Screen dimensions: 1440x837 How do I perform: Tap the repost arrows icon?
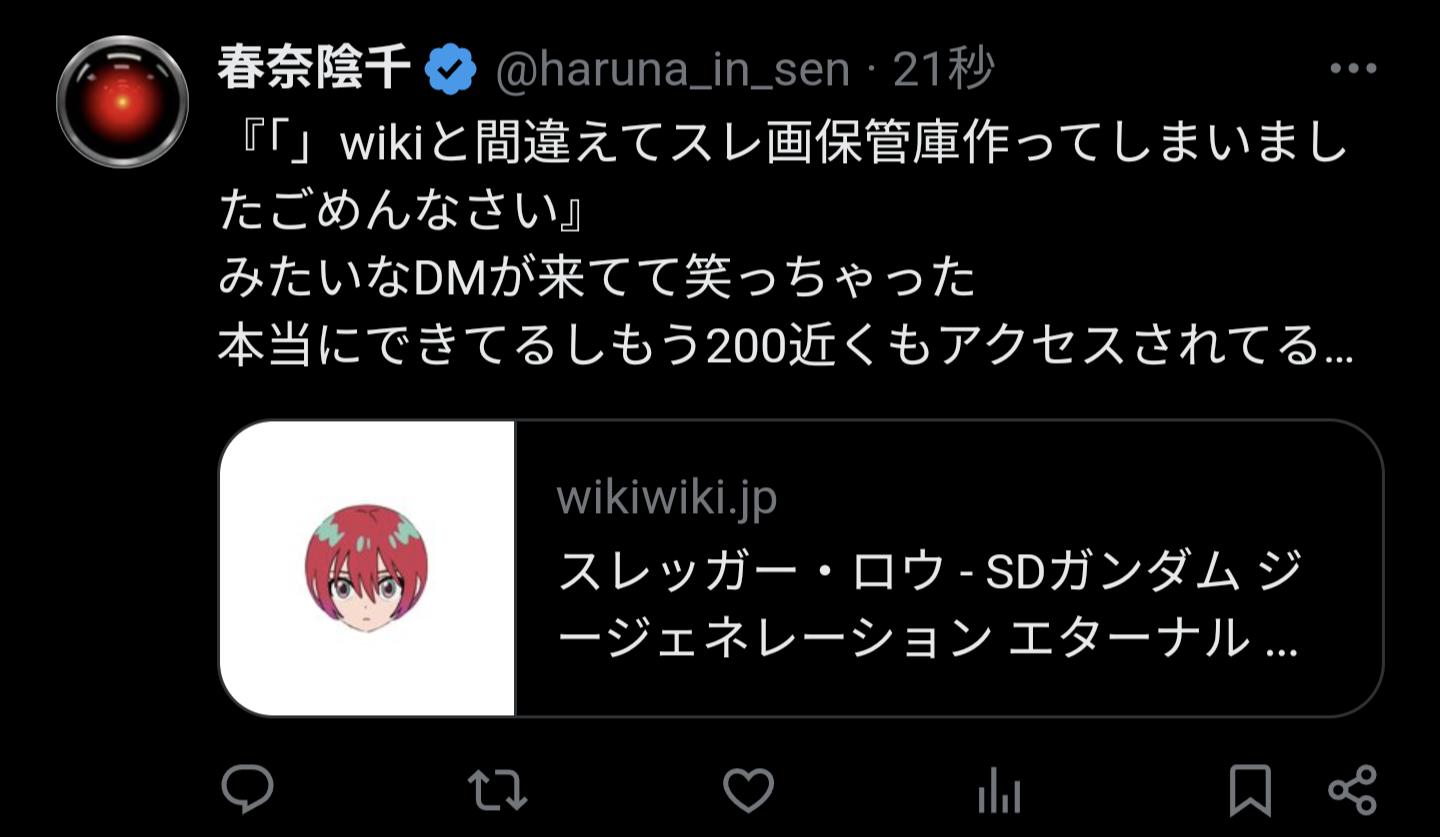click(x=497, y=790)
